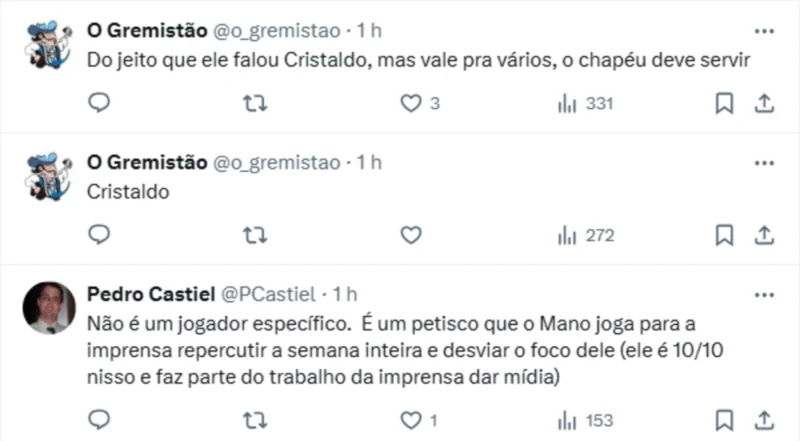
Task: Reply to the 'Cristaldo' tweet
Action: click(99, 235)
